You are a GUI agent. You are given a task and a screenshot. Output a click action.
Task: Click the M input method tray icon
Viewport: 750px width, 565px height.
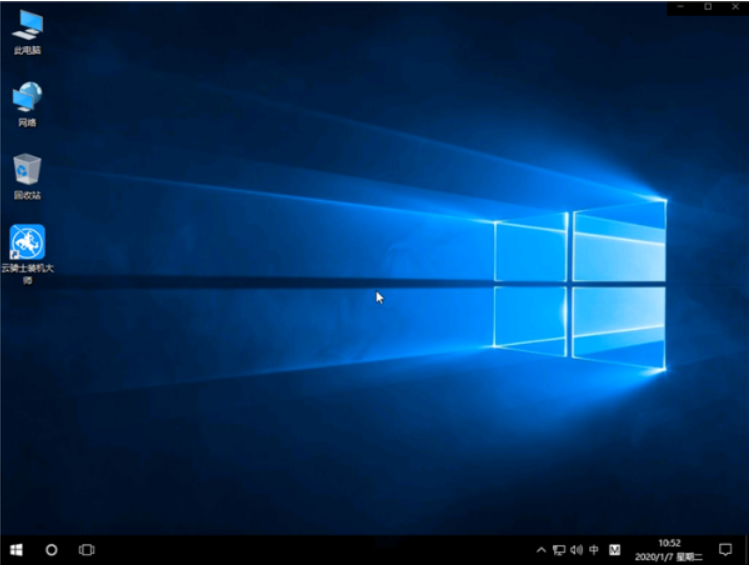point(616,550)
